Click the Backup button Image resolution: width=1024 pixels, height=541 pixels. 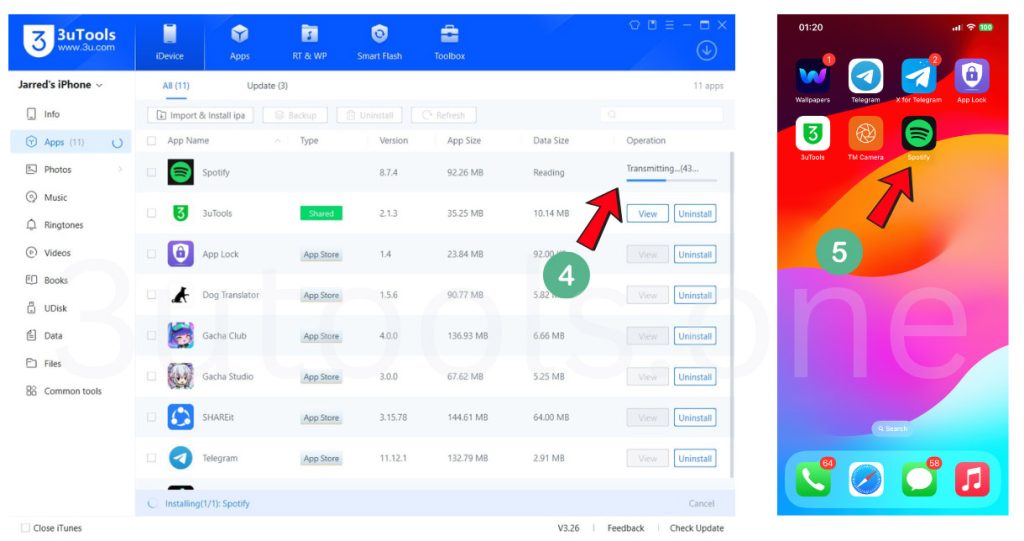point(295,115)
